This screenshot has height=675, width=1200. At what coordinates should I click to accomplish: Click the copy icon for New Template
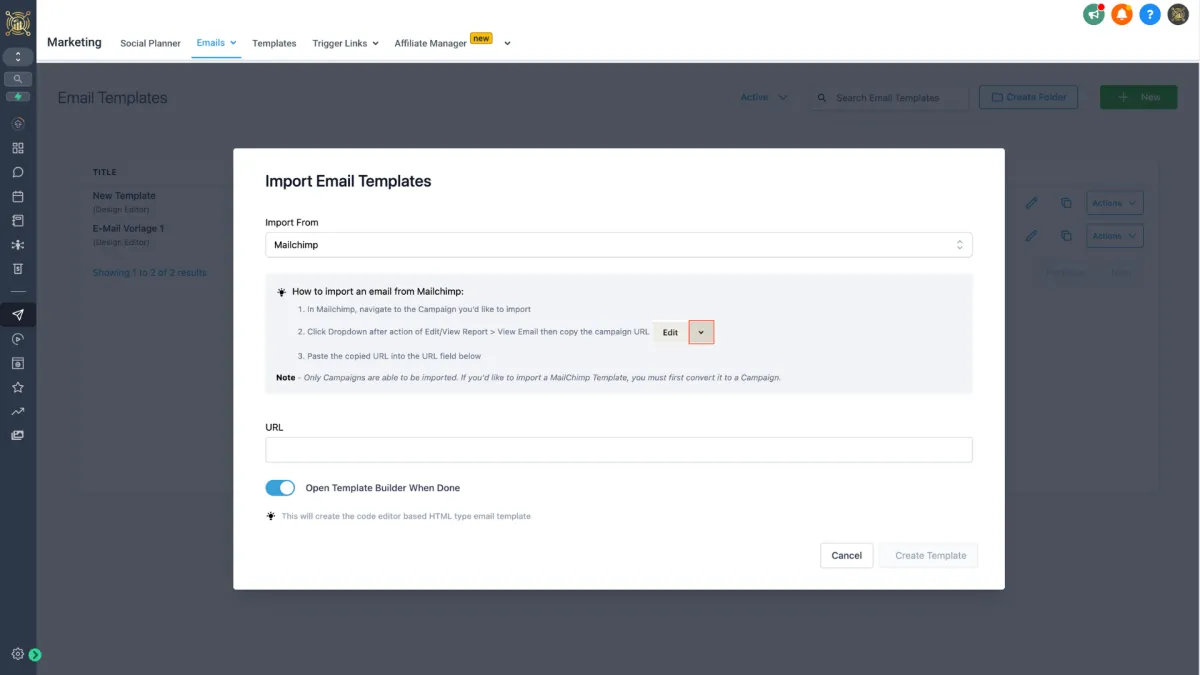(x=1066, y=203)
